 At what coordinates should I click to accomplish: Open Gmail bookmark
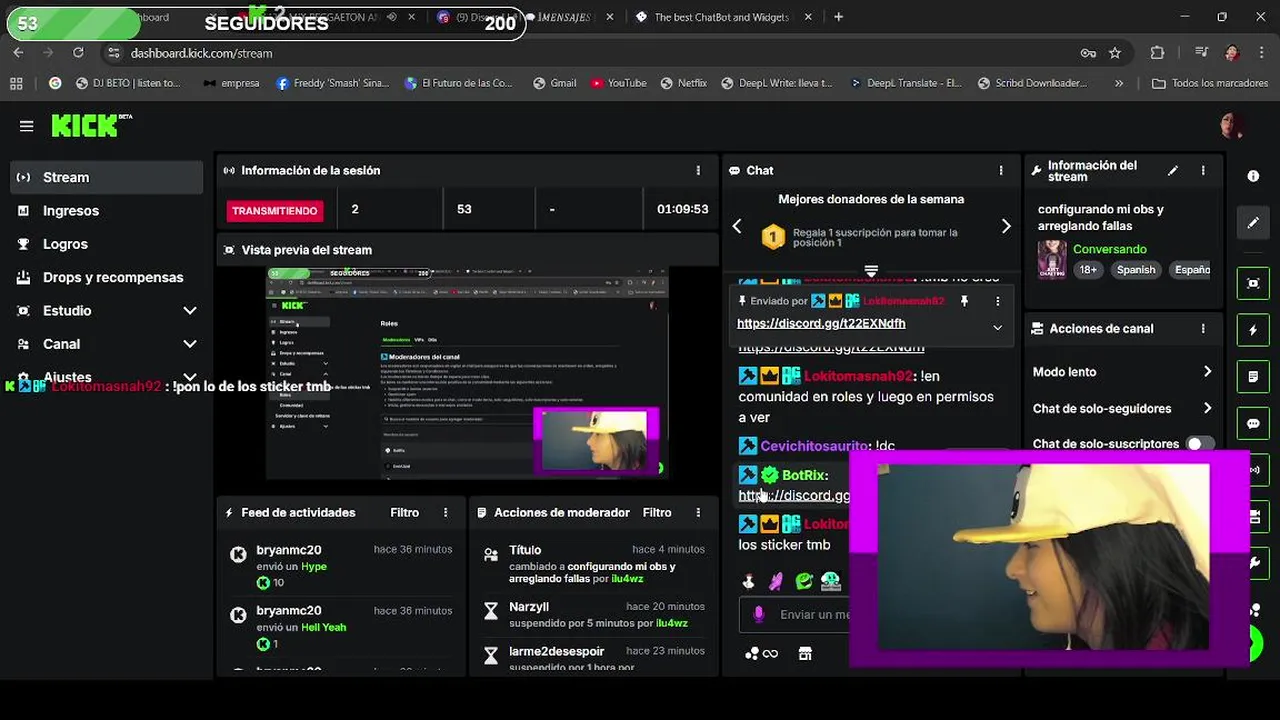(554, 84)
